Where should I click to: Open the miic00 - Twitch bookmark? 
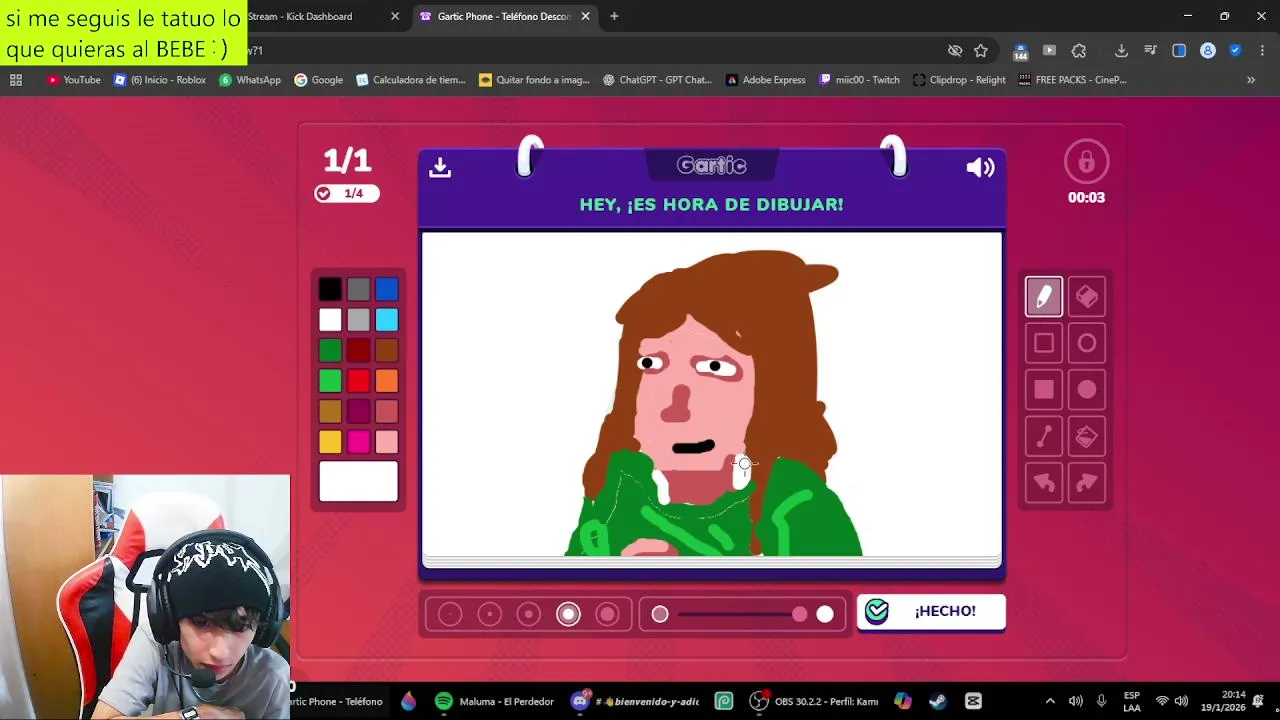(859, 80)
